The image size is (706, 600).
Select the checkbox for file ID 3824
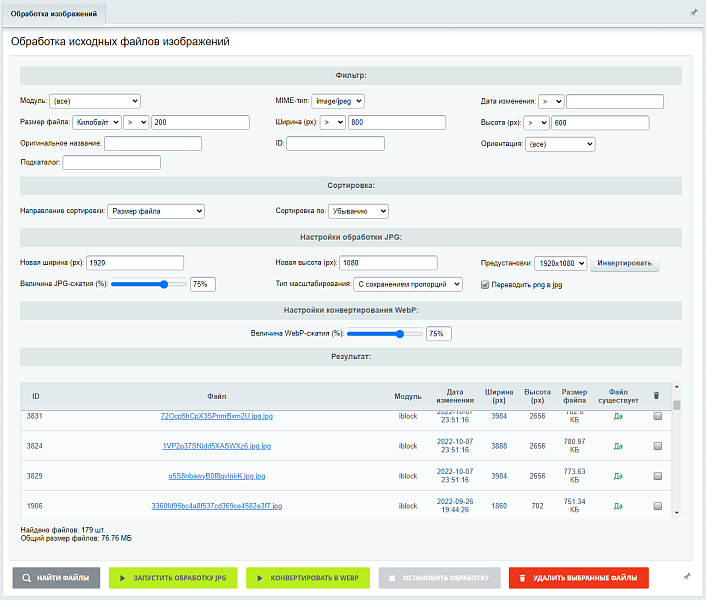pyautogui.click(x=657, y=446)
